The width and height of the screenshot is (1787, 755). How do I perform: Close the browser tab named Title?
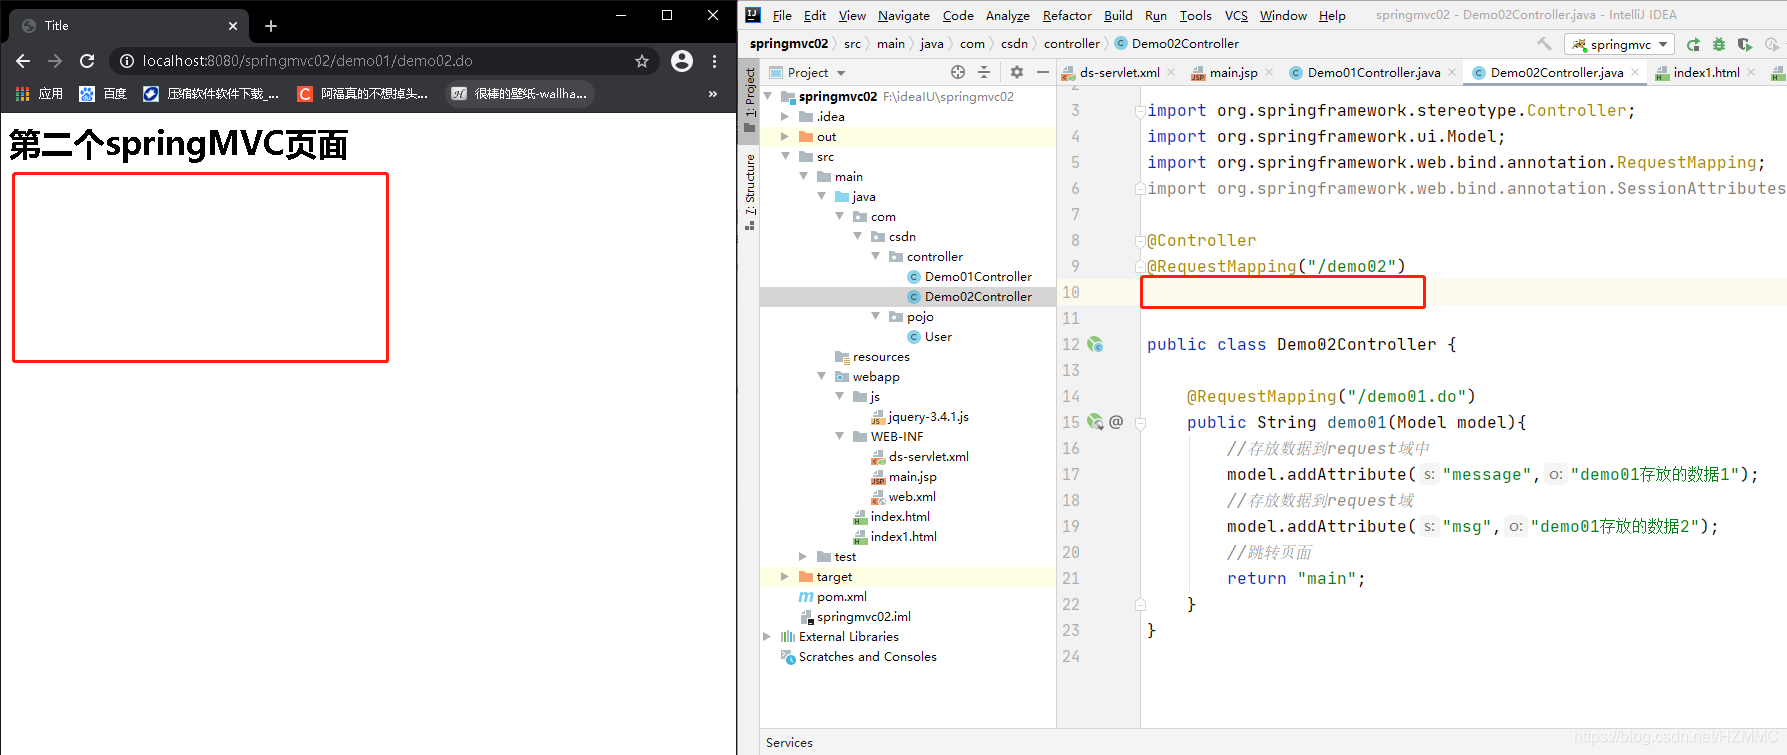click(x=233, y=26)
